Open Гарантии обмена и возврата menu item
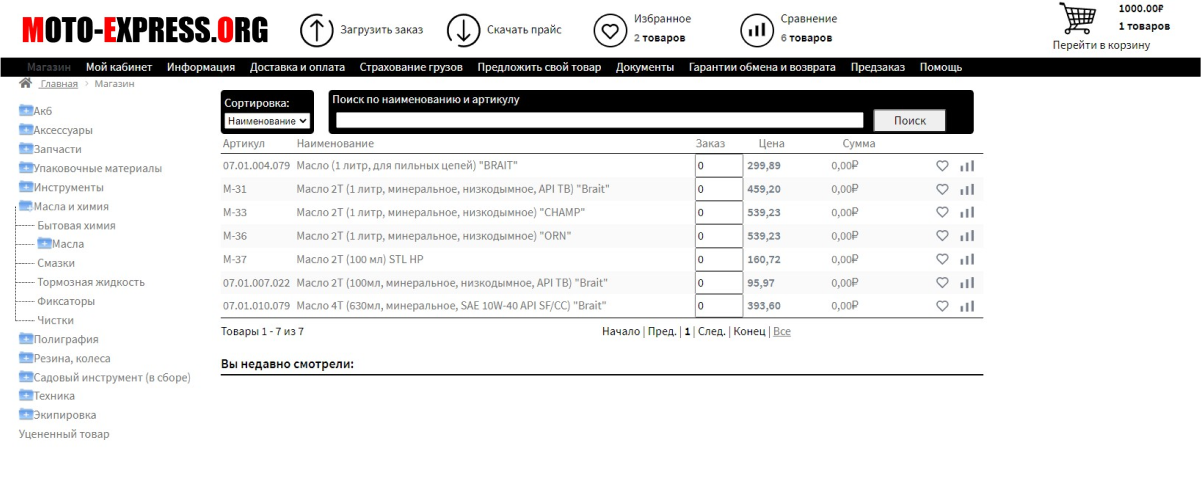 (762, 67)
